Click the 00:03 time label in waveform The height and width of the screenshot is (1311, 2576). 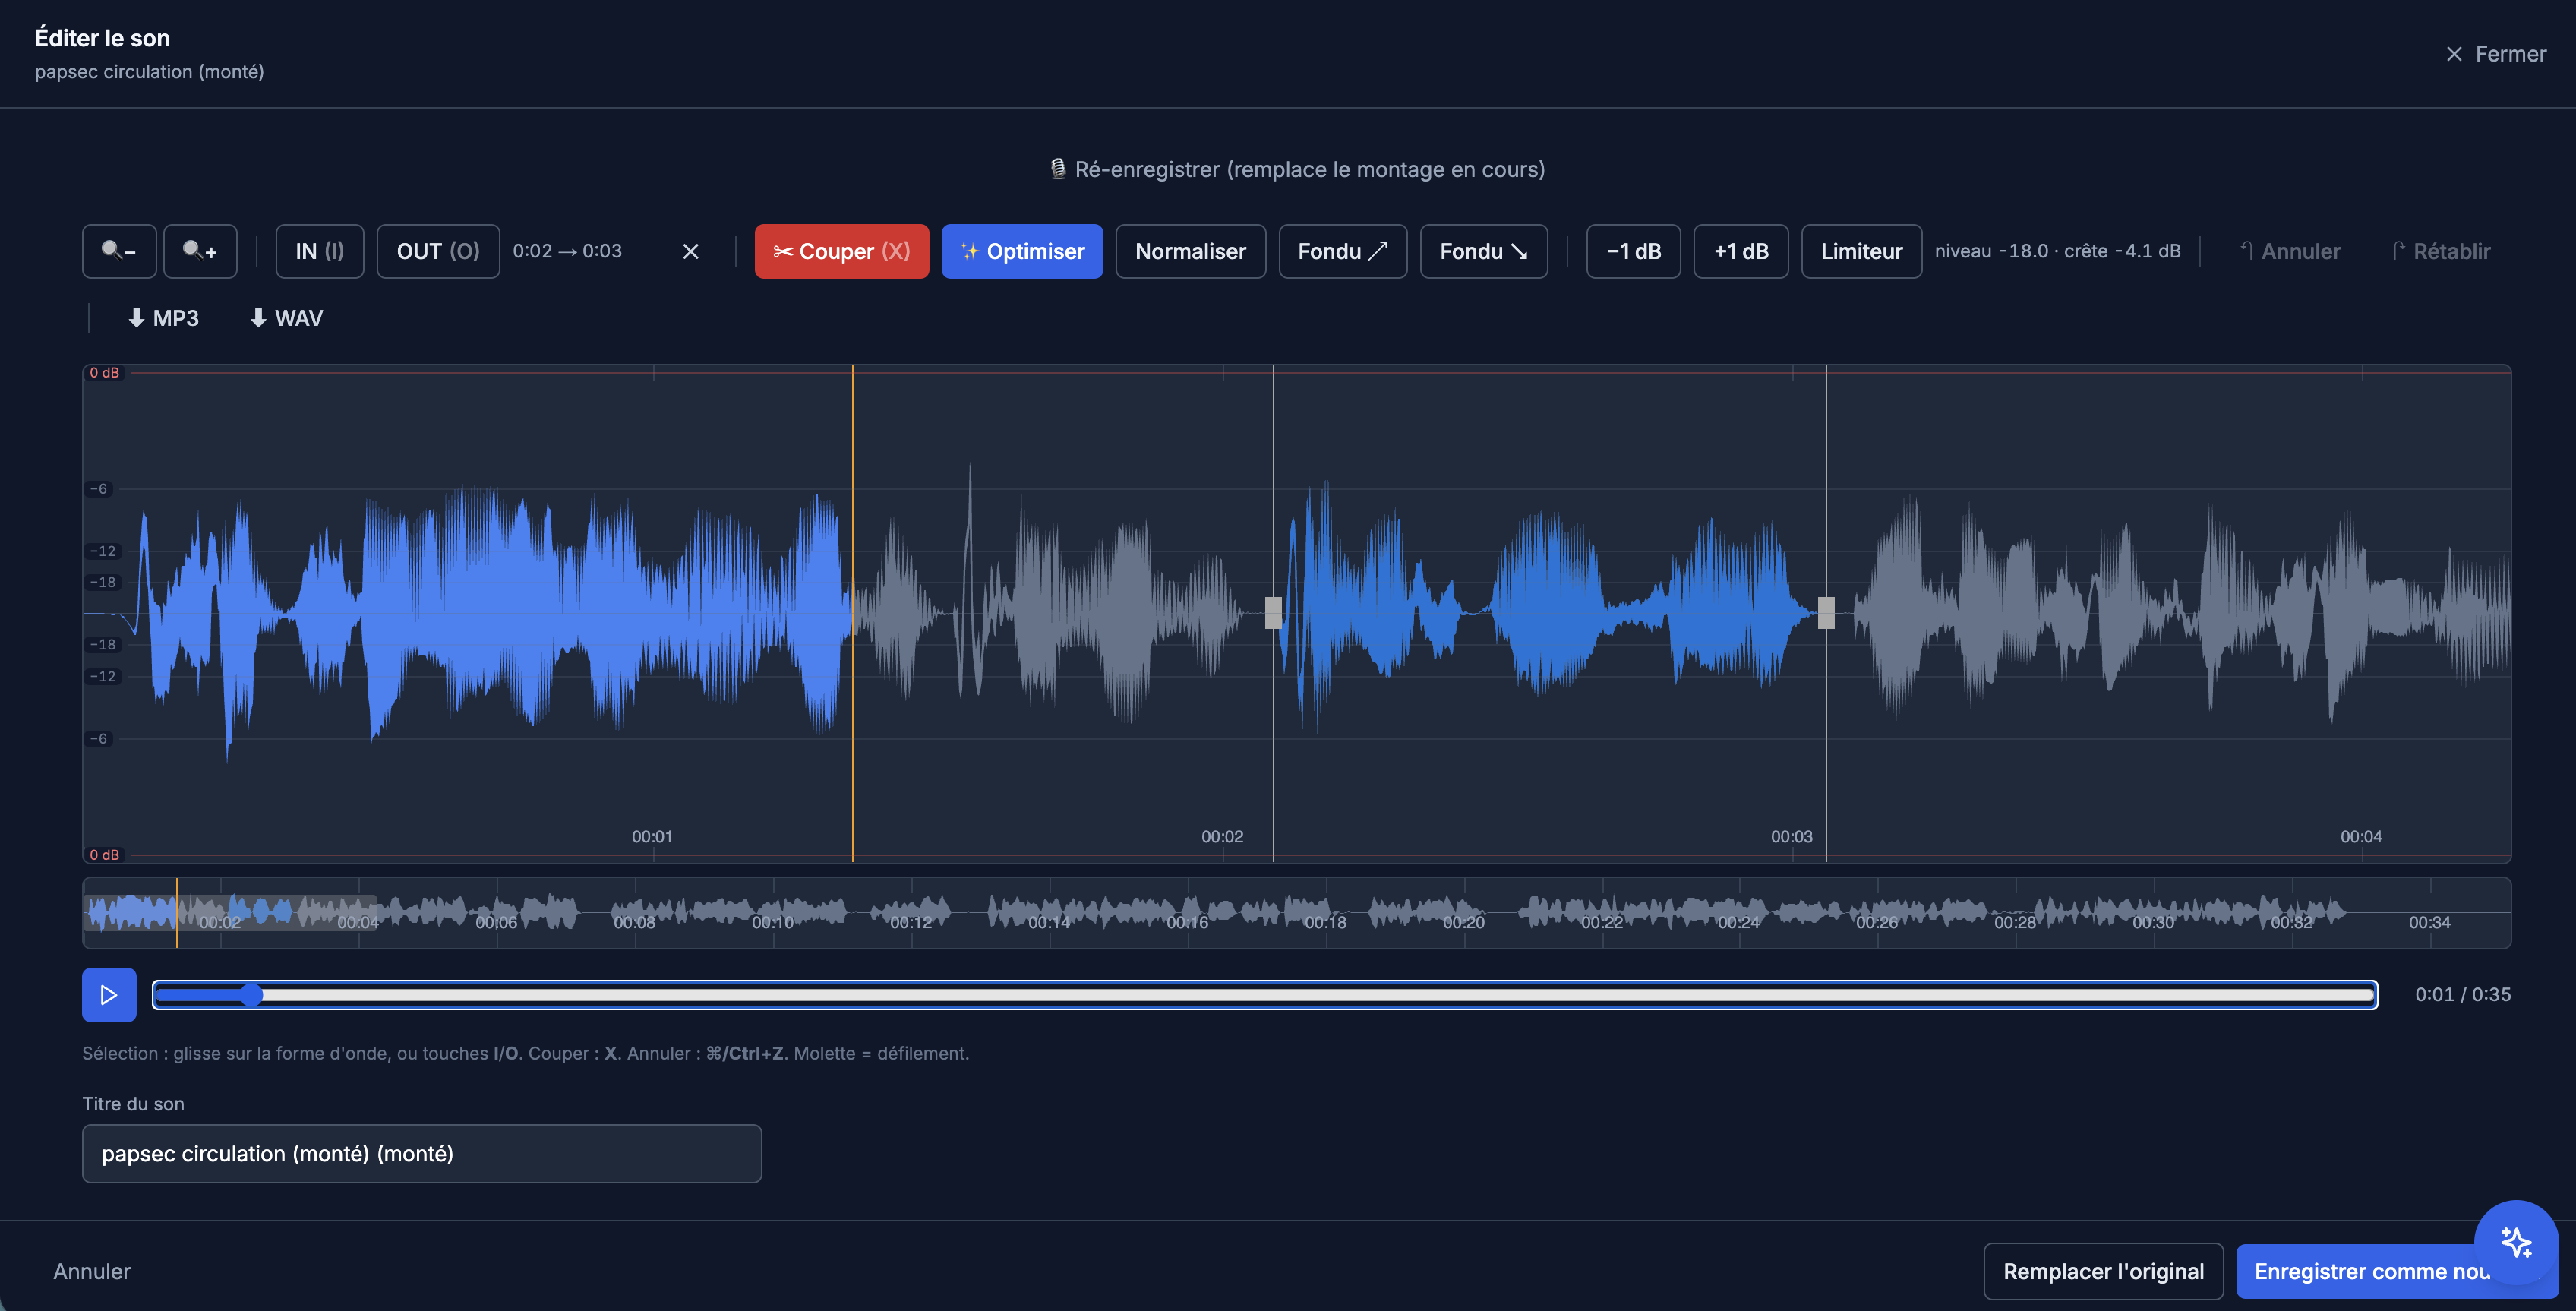point(1791,836)
